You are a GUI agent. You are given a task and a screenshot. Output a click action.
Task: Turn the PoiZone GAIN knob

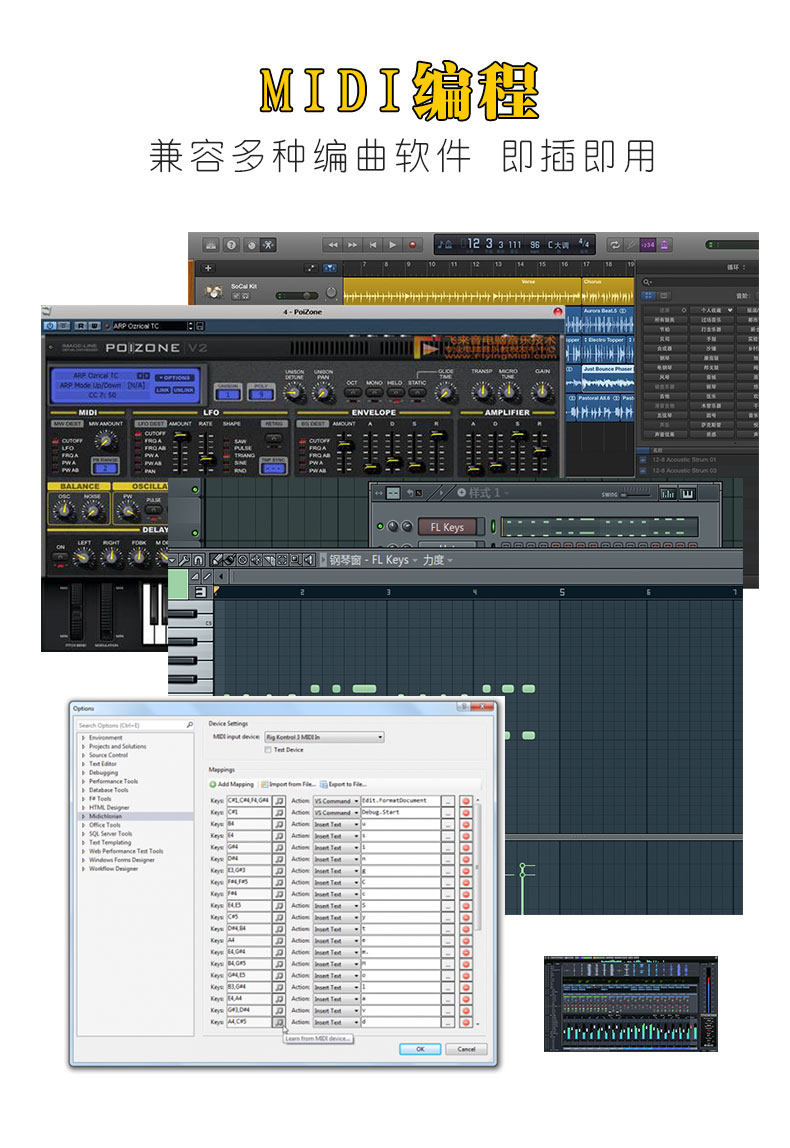point(542,392)
